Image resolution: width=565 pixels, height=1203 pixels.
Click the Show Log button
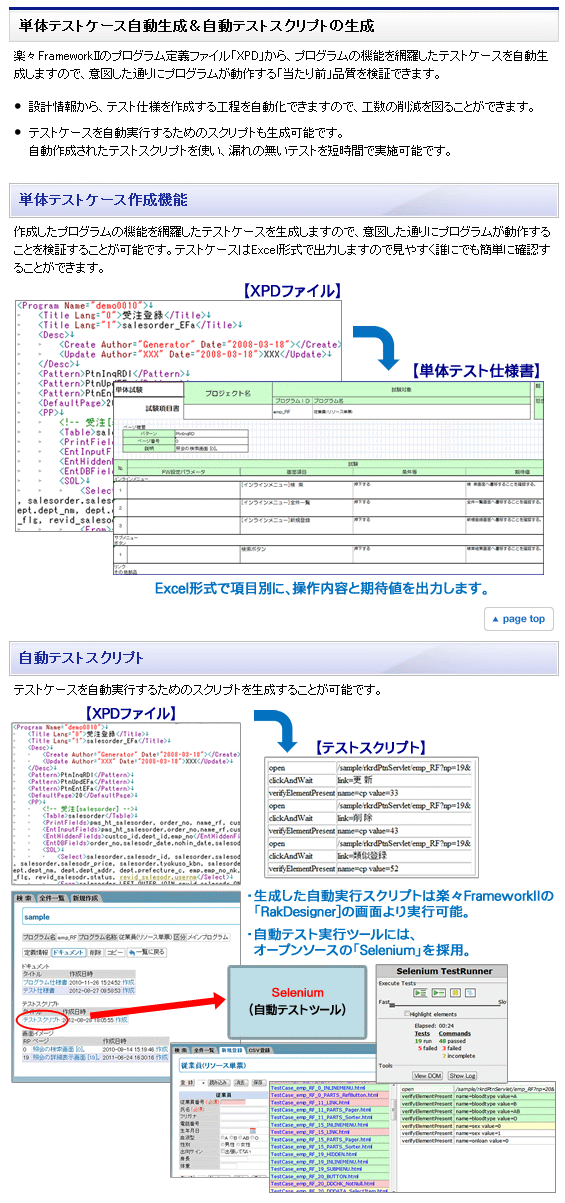click(462, 1075)
